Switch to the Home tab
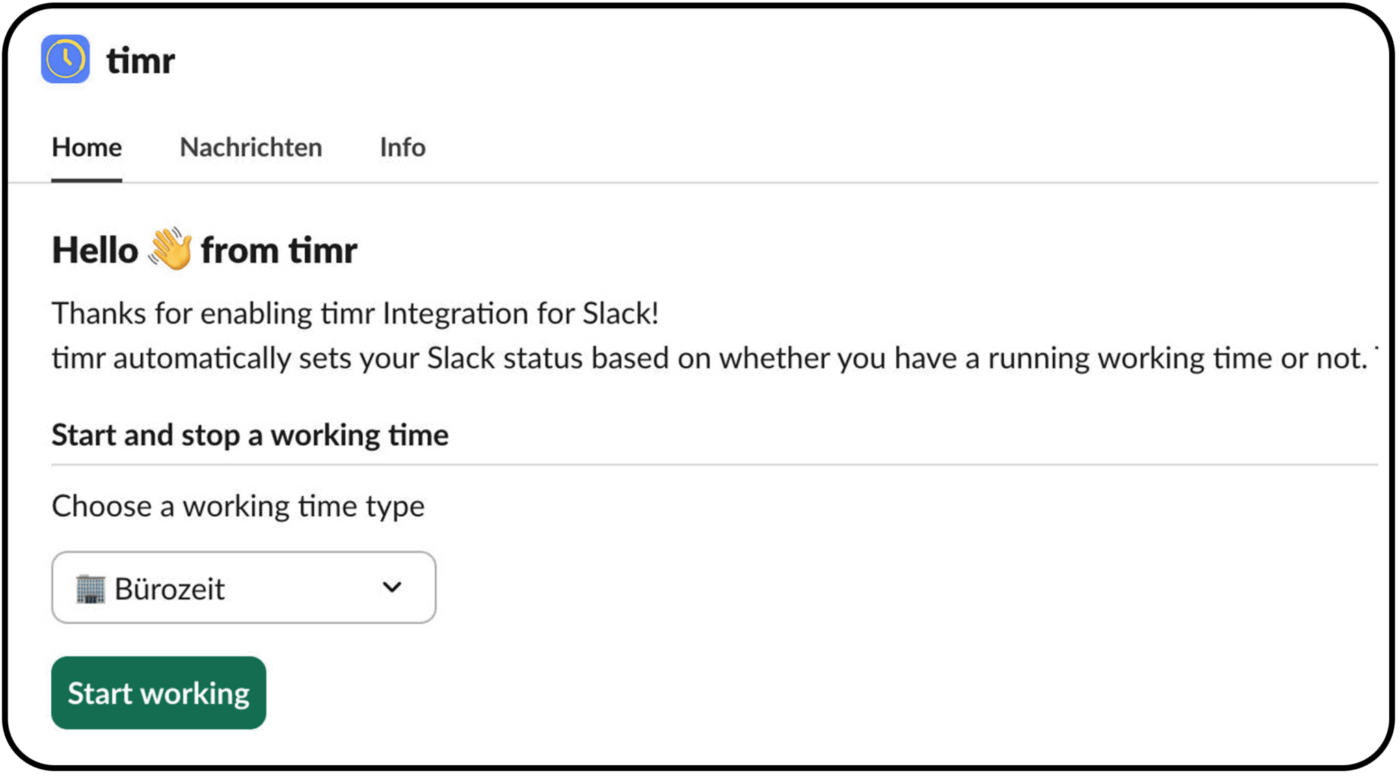This screenshot has height=776, width=1400. click(87, 148)
